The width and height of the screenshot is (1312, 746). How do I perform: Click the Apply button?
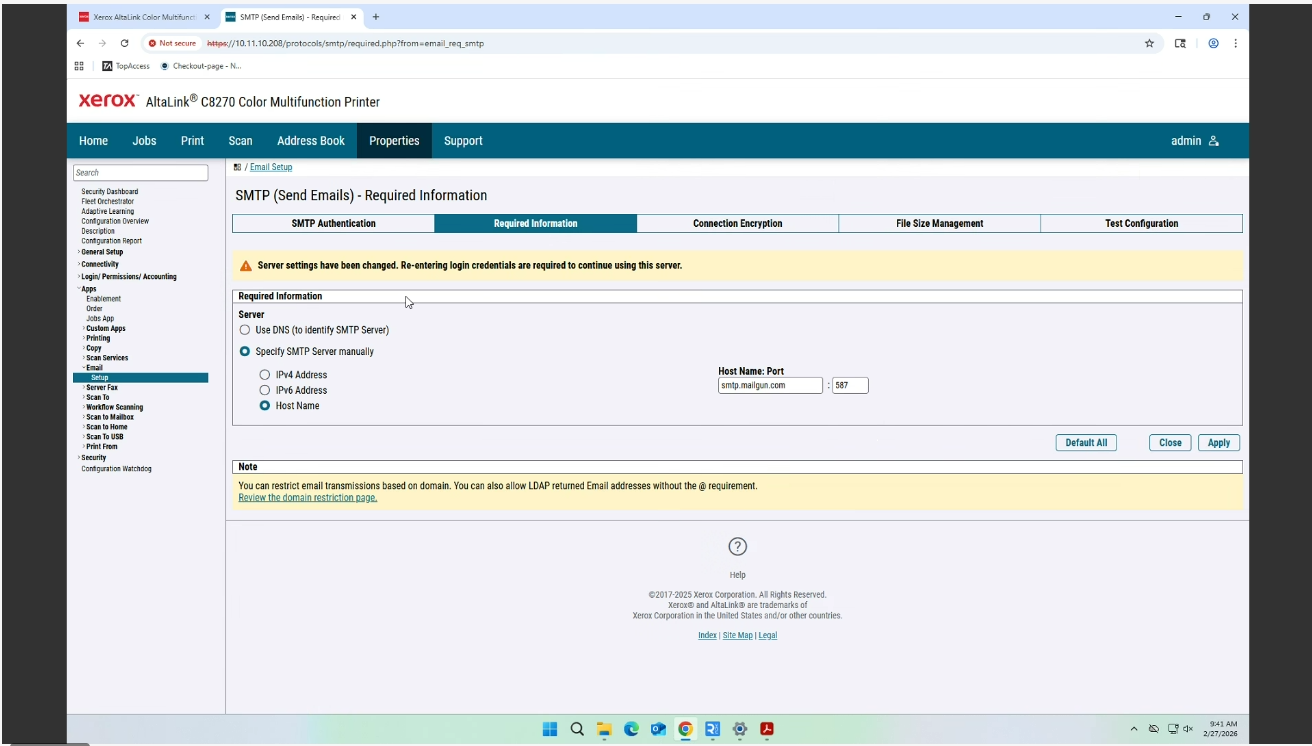click(x=1218, y=442)
